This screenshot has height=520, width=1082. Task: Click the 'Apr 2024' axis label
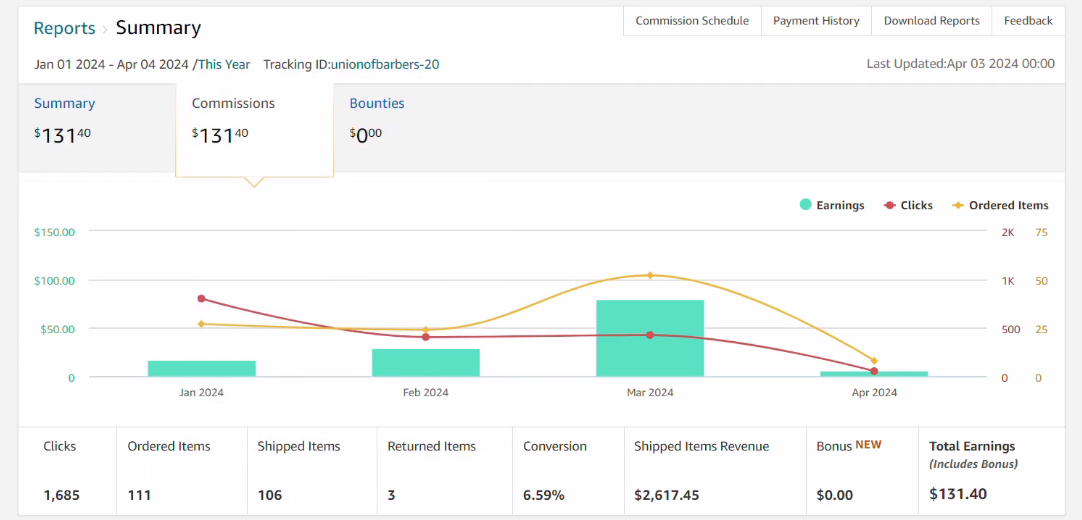click(874, 392)
